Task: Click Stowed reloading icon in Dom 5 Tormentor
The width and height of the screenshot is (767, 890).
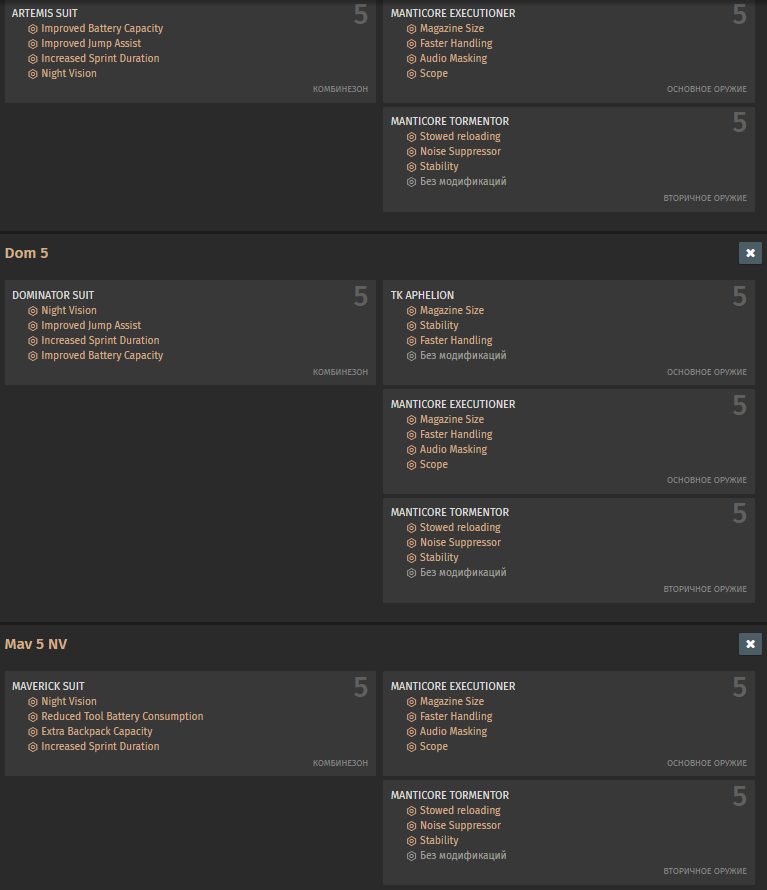Action: tap(411, 528)
